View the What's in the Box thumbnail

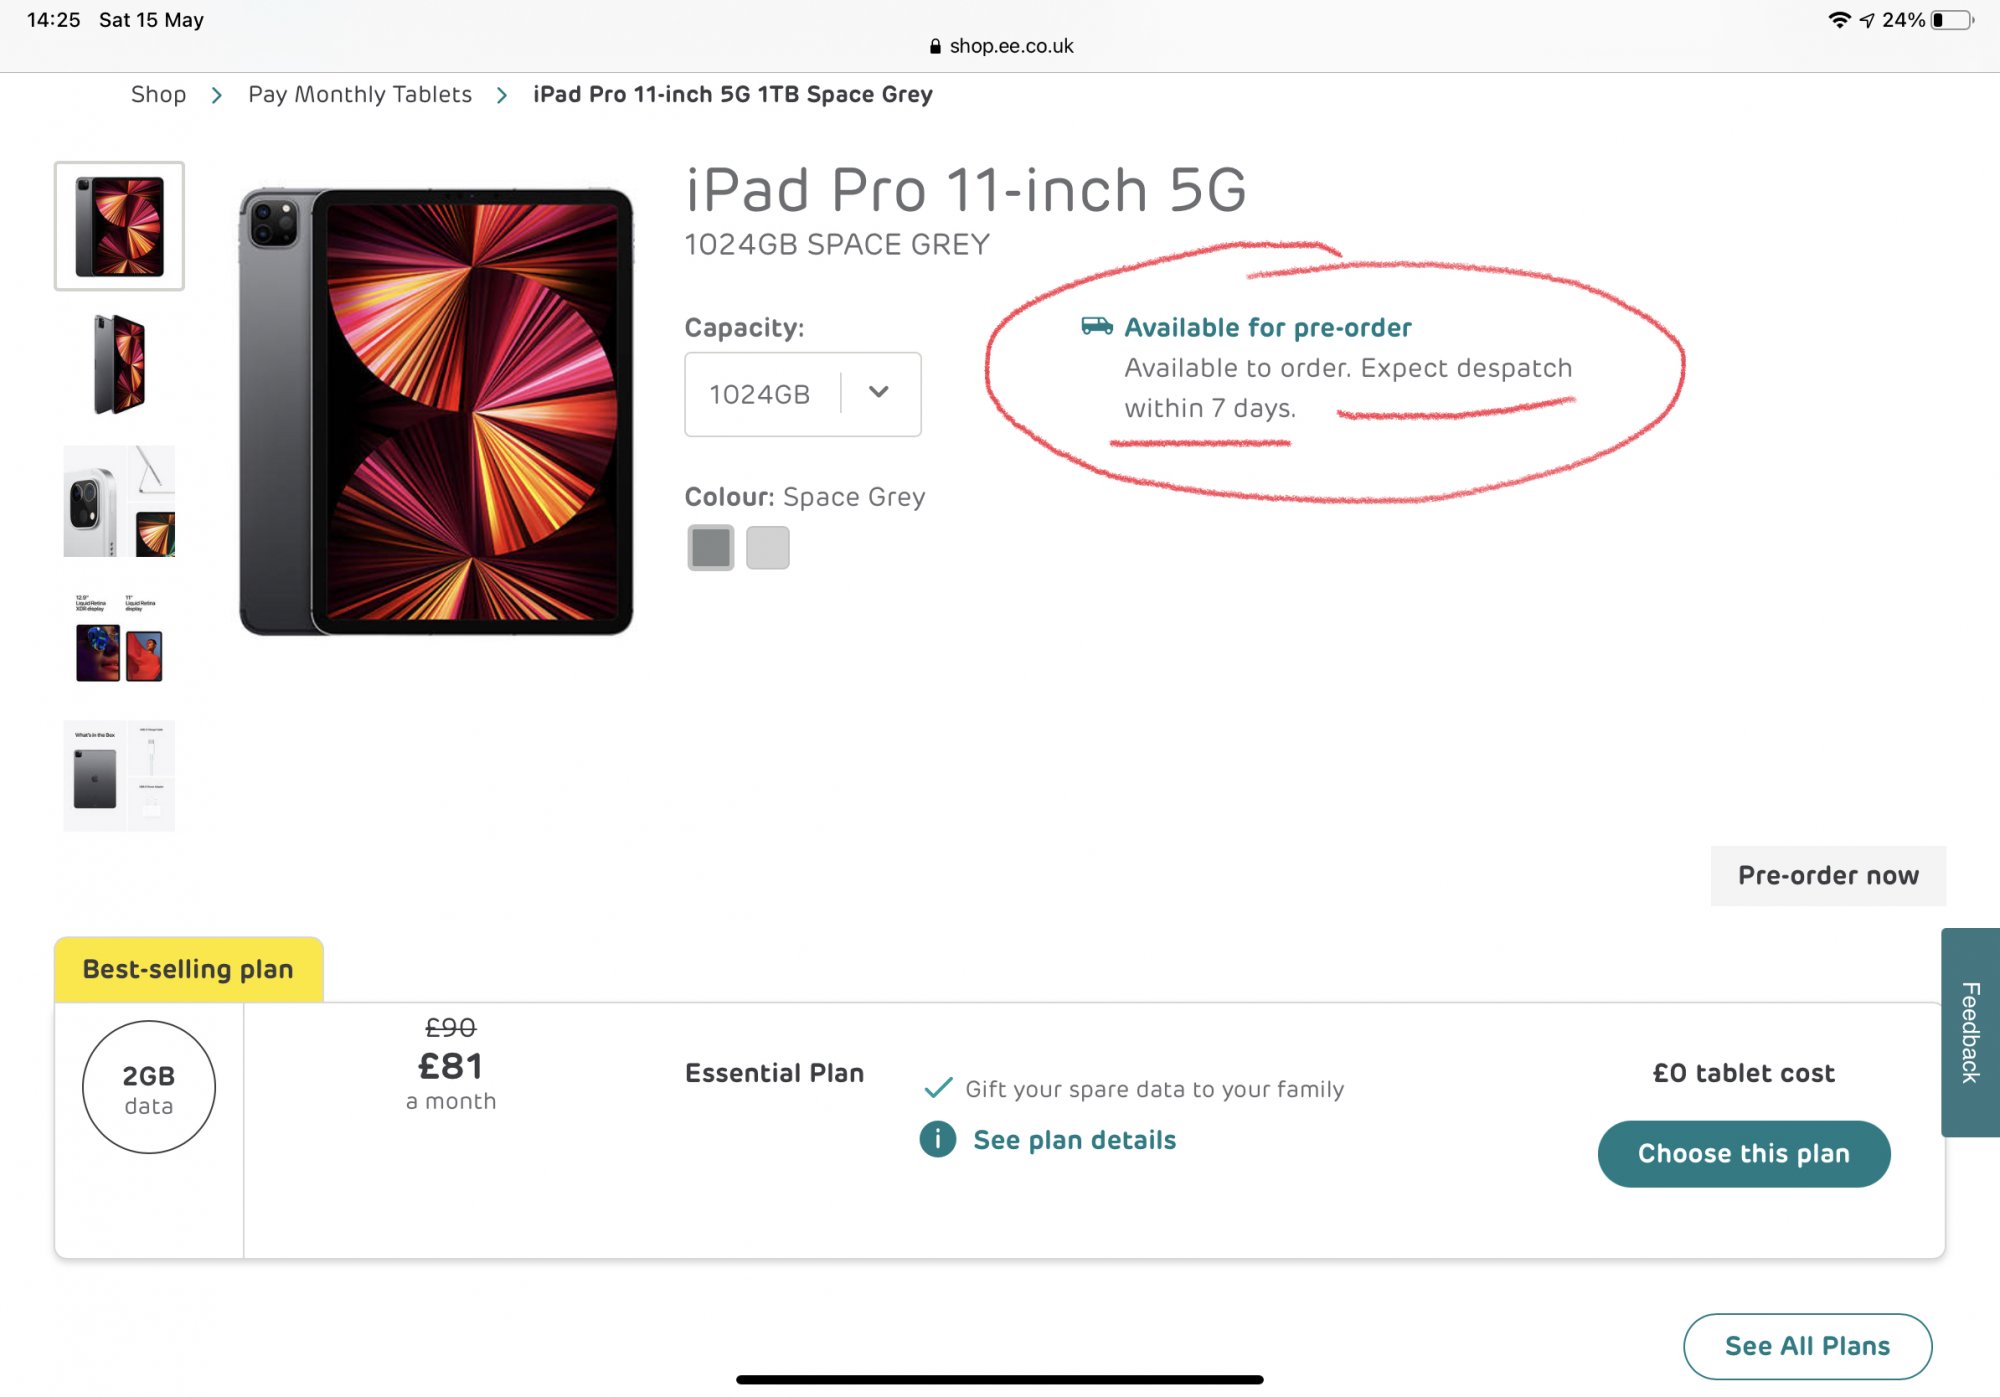point(119,775)
